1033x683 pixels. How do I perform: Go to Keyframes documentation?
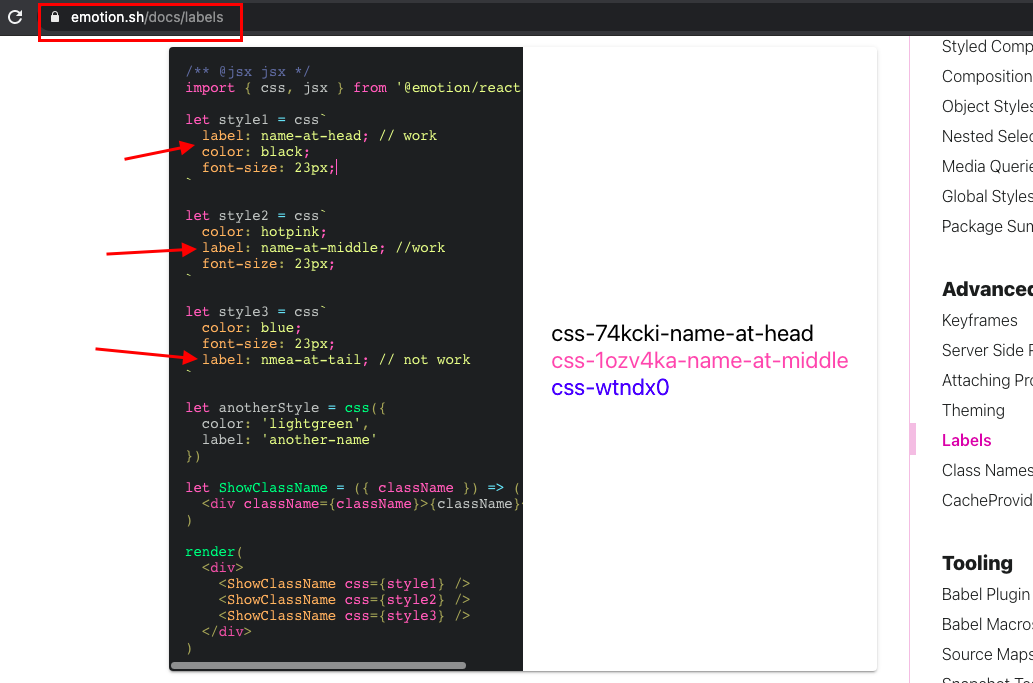point(980,321)
